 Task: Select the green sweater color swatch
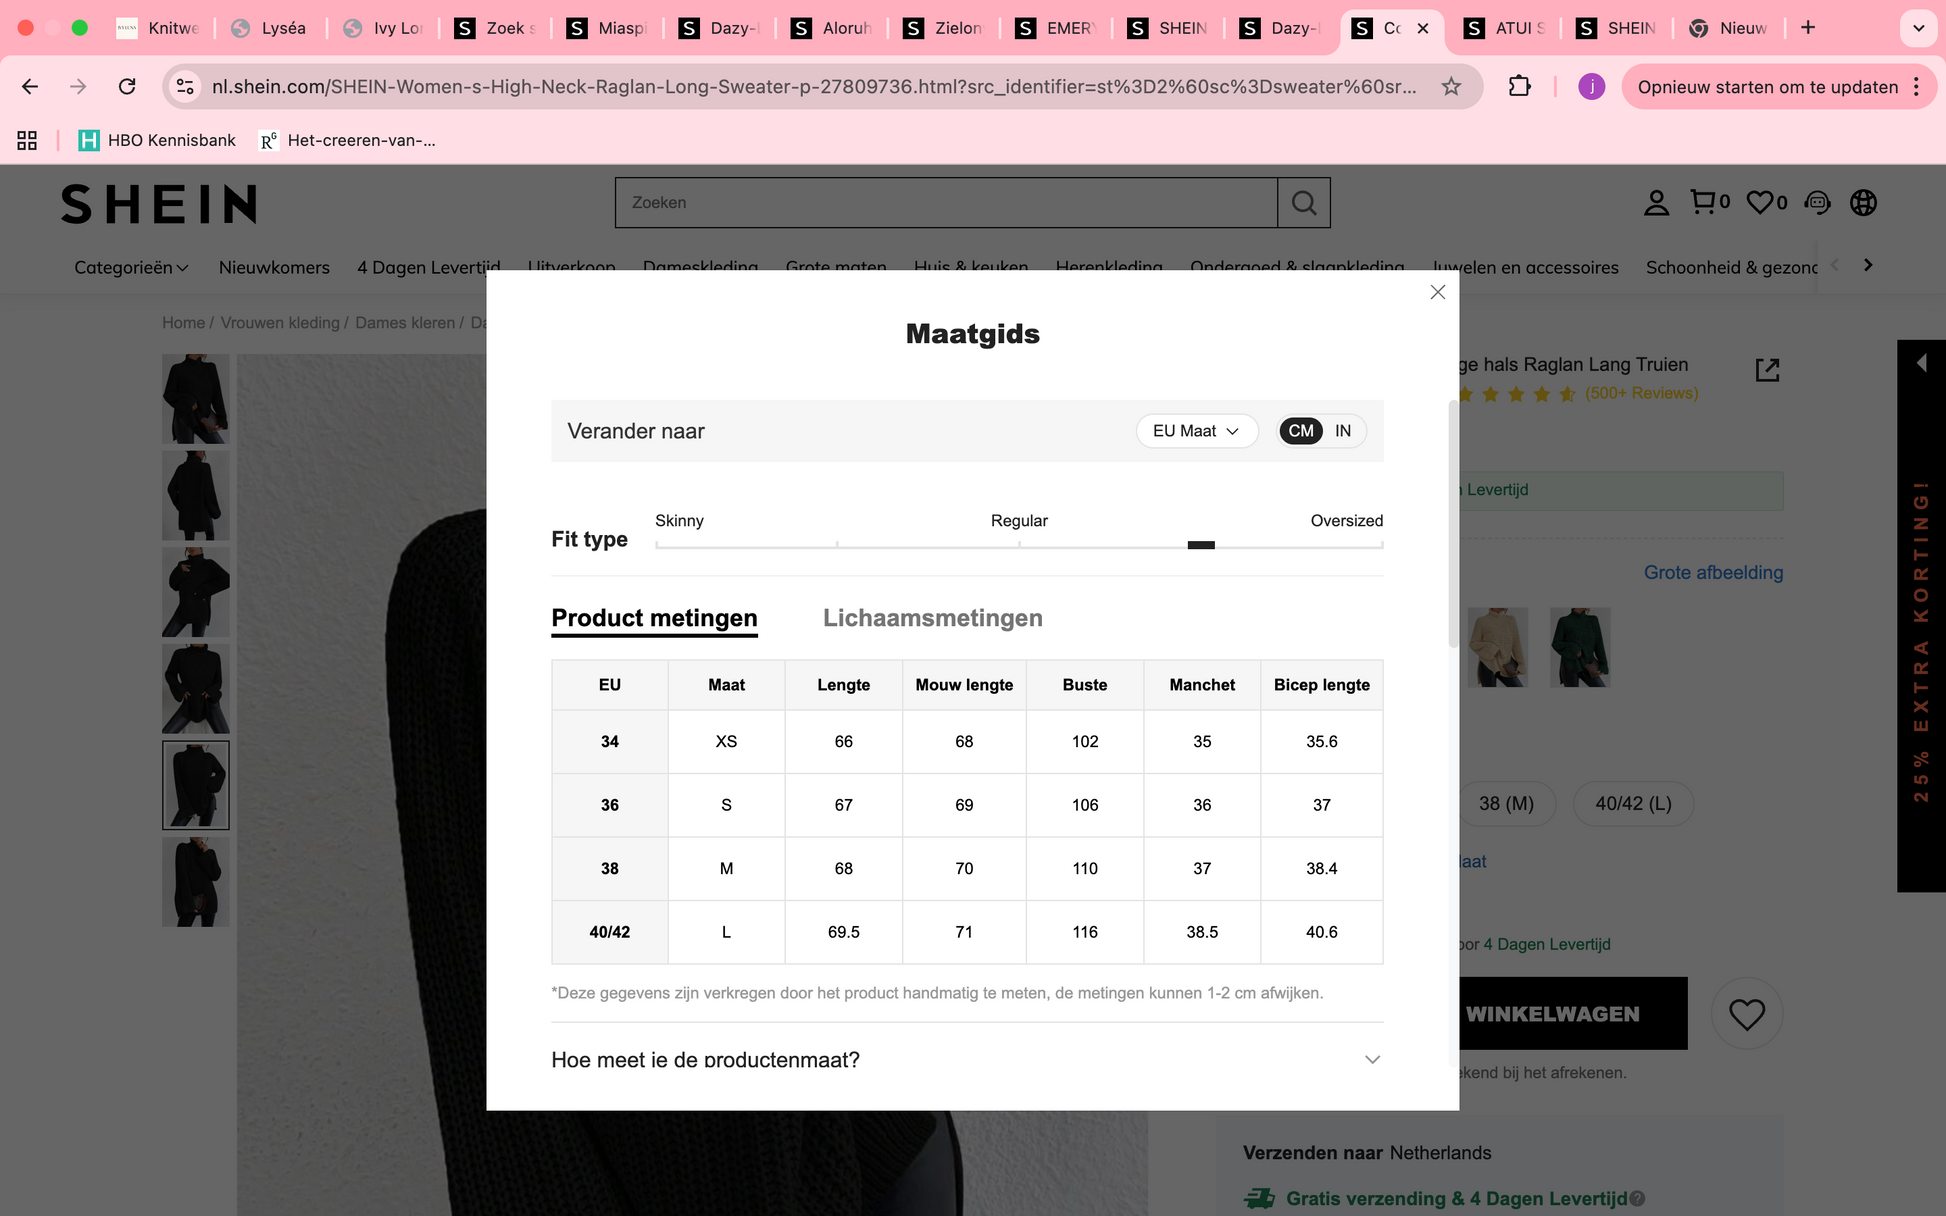click(x=1579, y=647)
